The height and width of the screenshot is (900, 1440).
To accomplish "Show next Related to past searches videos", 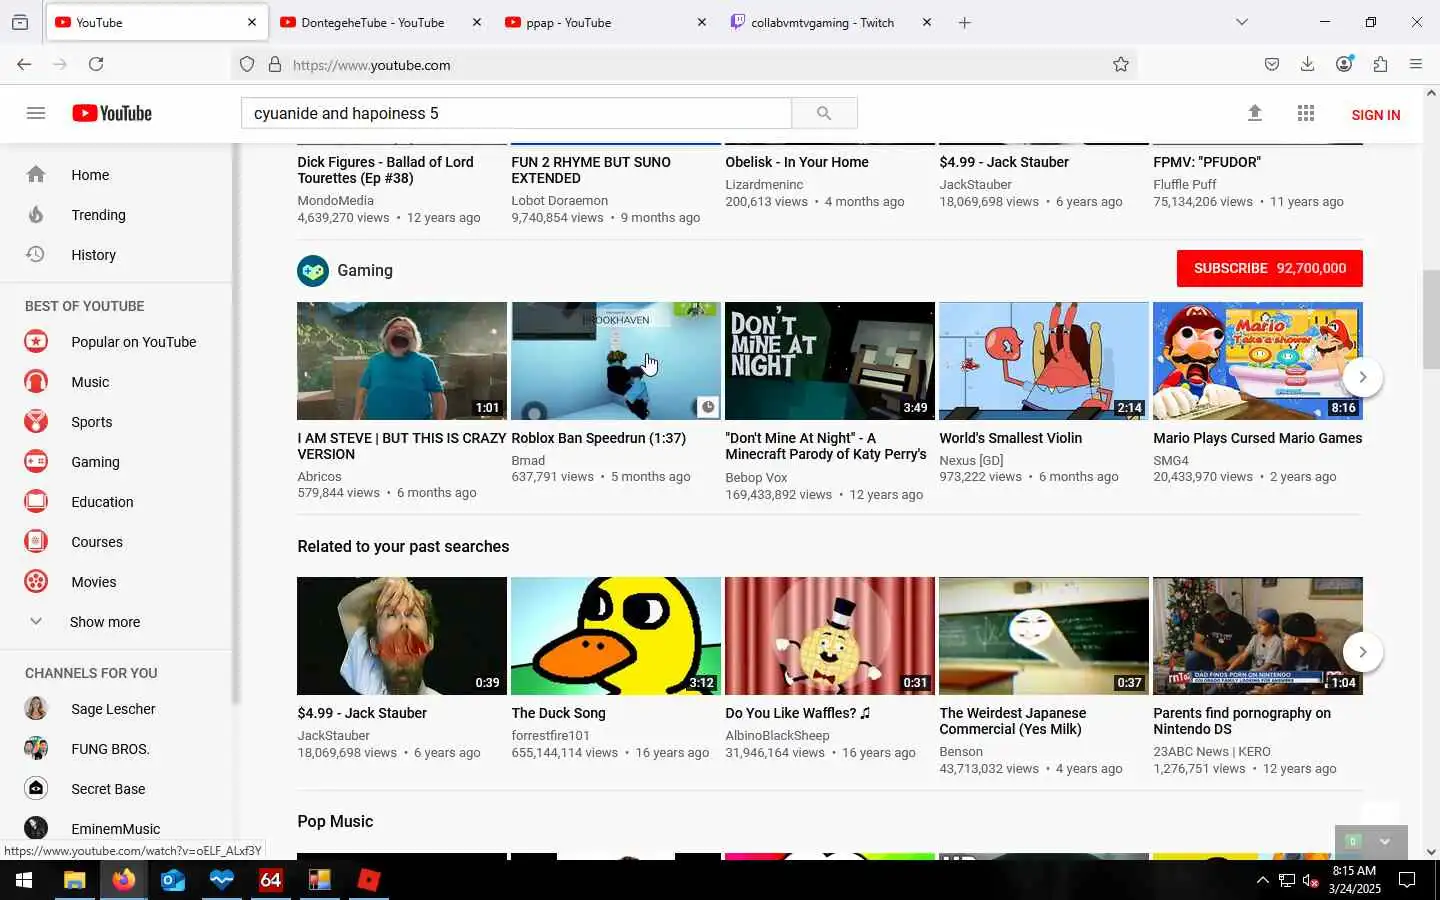I will (x=1362, y=652).
